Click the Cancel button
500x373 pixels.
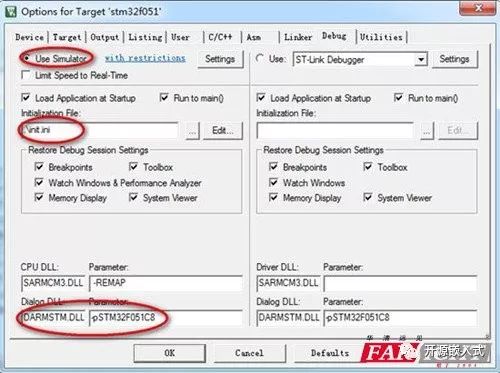click(250, 353)
